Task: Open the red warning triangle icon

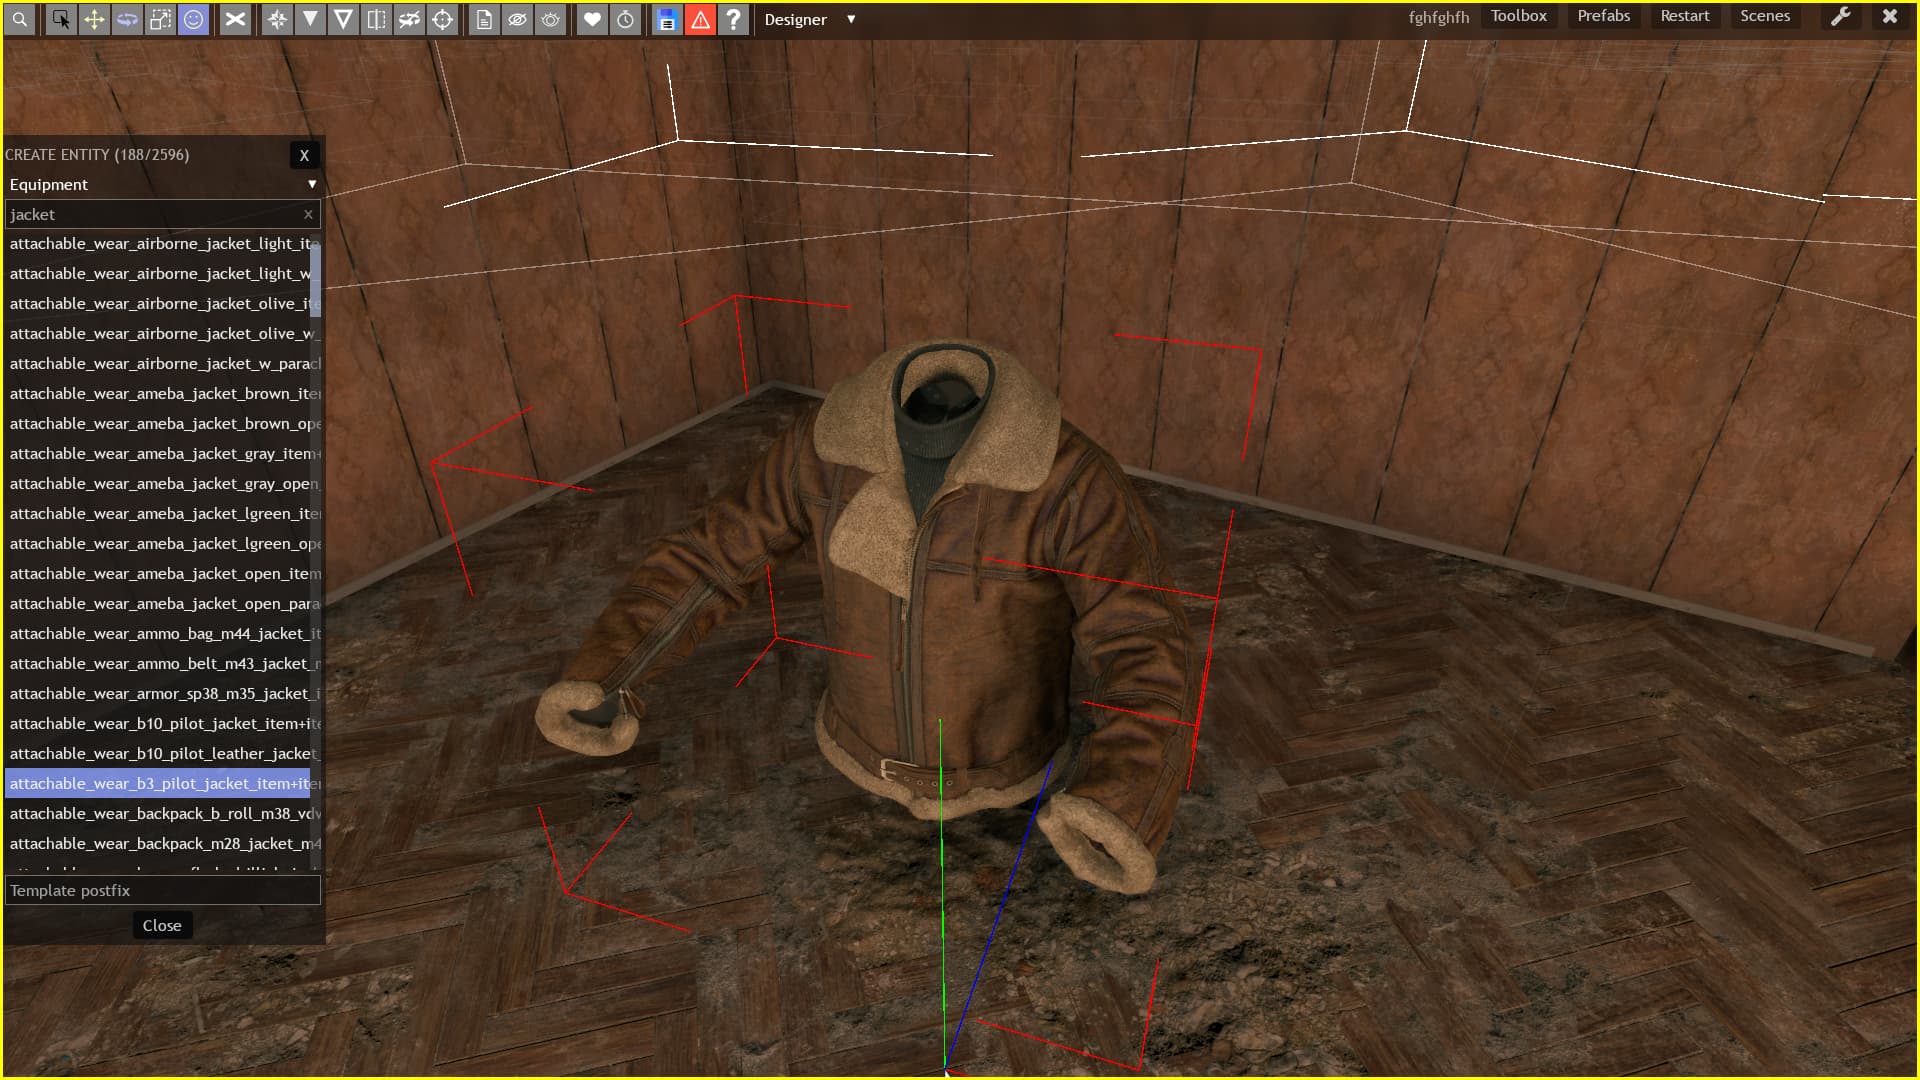Action: (700, 19)
